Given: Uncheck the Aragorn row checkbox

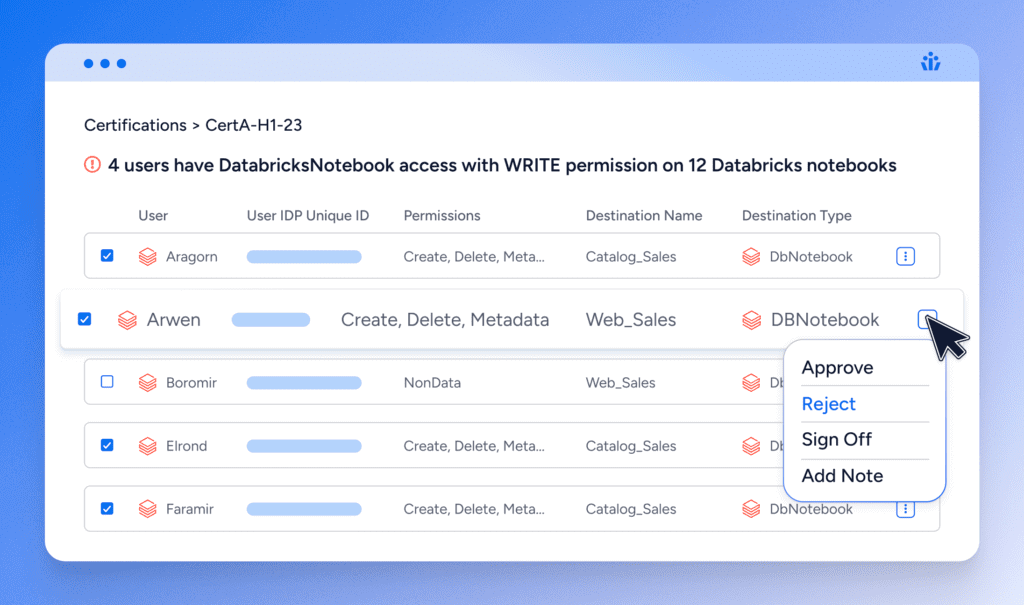Looking at the screenshot, I should [x=107, y=257].
